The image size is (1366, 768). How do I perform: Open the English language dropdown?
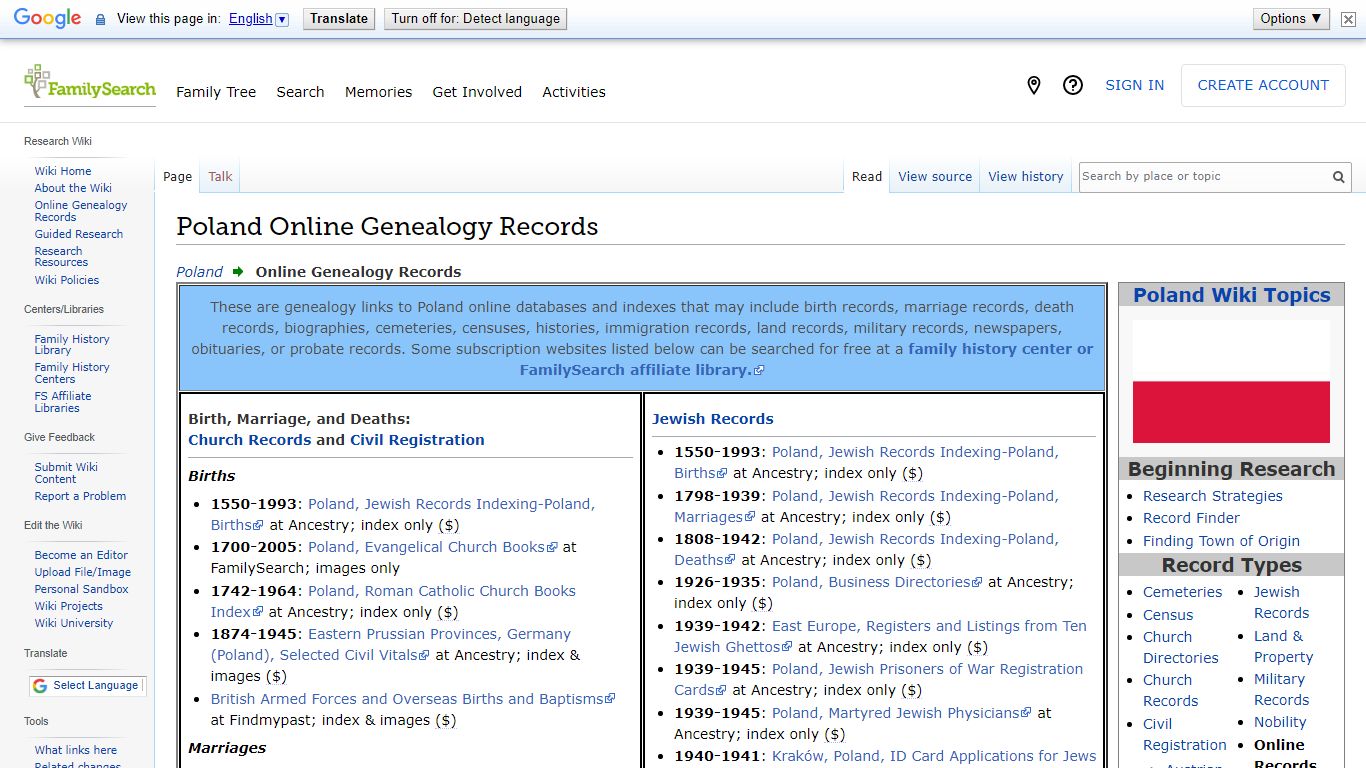pos(258,19)
